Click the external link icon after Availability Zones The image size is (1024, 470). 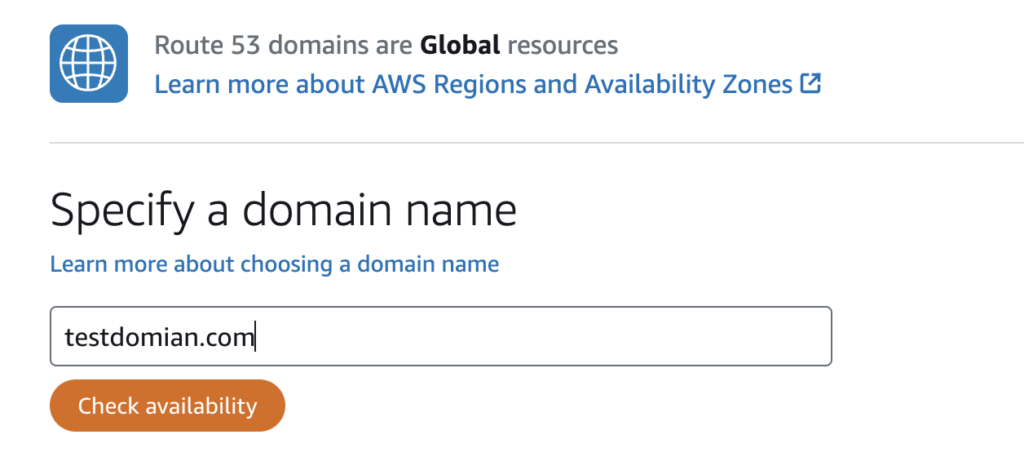[811, 84]
